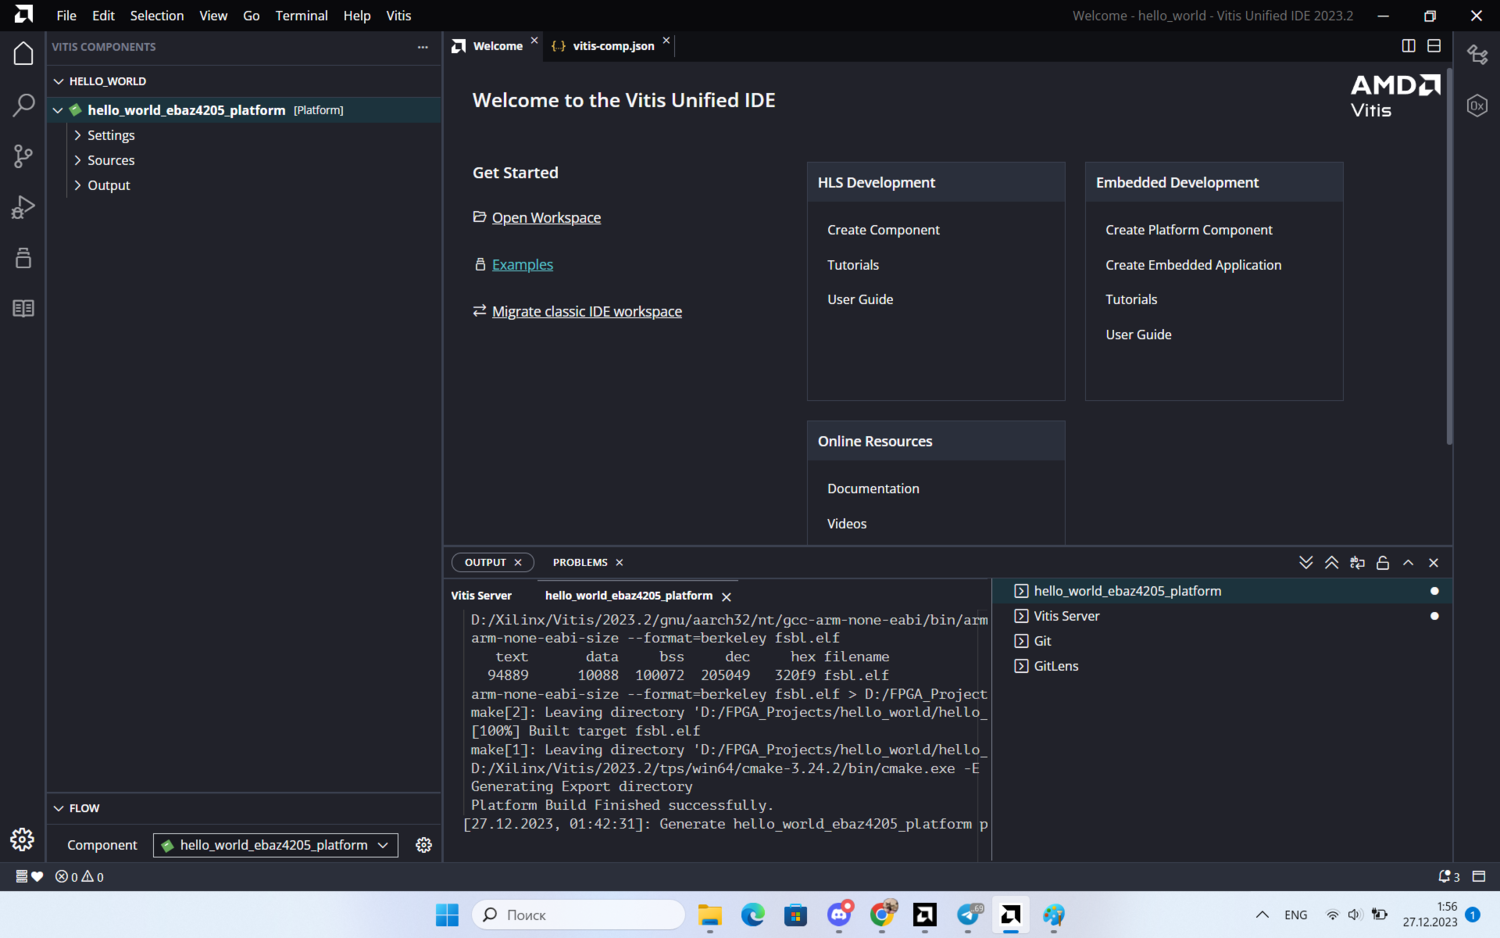Image resolution: width=1500 pixels, height=938 pixels.
Task: Click the split editor layout icon
Action: (1408, 46)
